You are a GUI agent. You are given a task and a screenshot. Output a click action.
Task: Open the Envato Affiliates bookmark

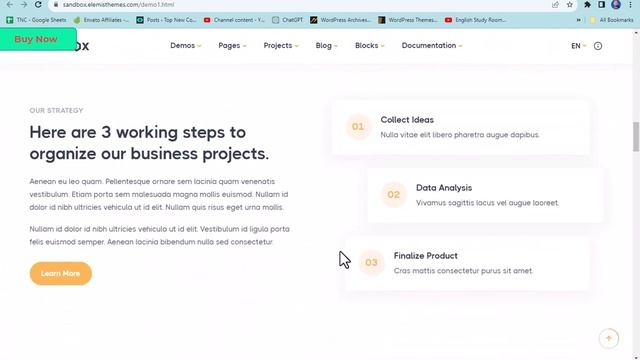(102, 20)
